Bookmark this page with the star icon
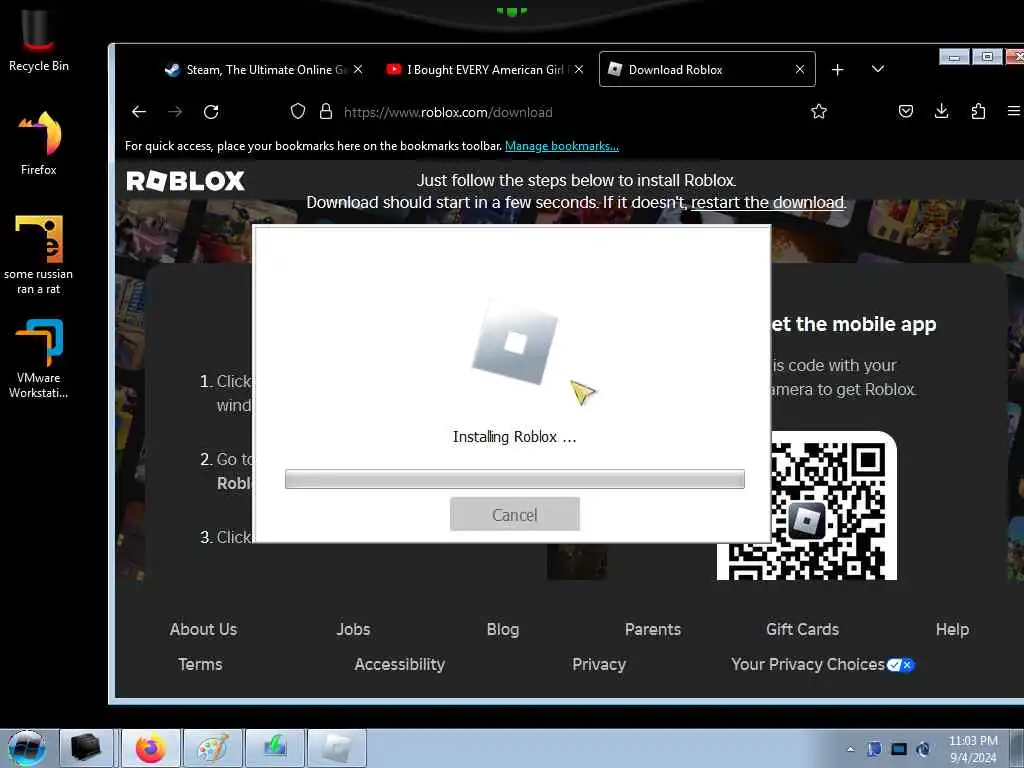 (x=818, y=112)
